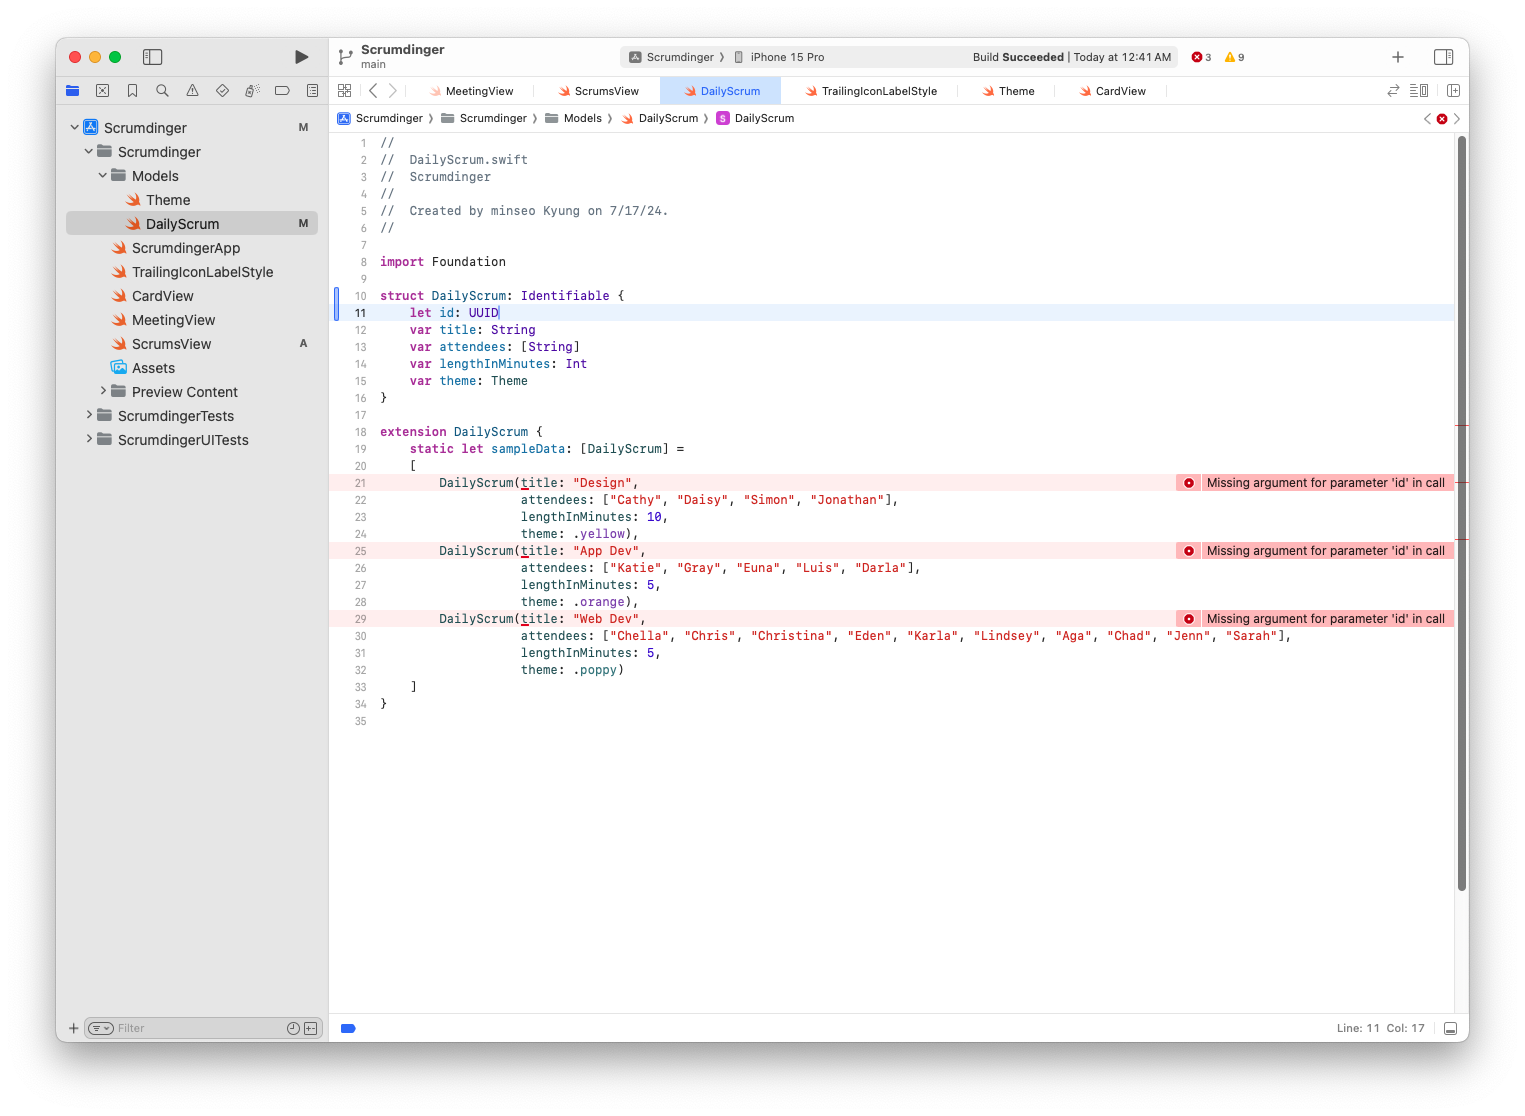Open the issue navigator warning icon
The height and width of the screenshot is (1116, 1525).
[x=192, y=91]
